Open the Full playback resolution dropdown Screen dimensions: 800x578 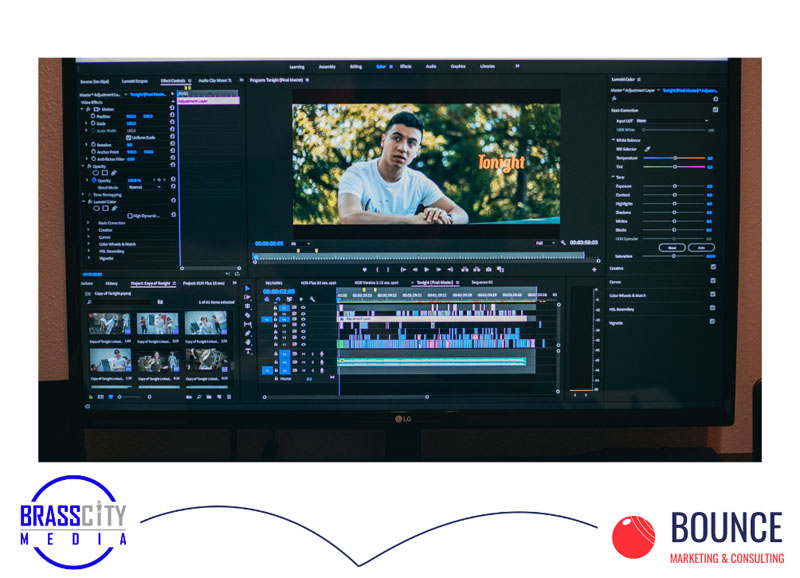click(x=545, y=243)
